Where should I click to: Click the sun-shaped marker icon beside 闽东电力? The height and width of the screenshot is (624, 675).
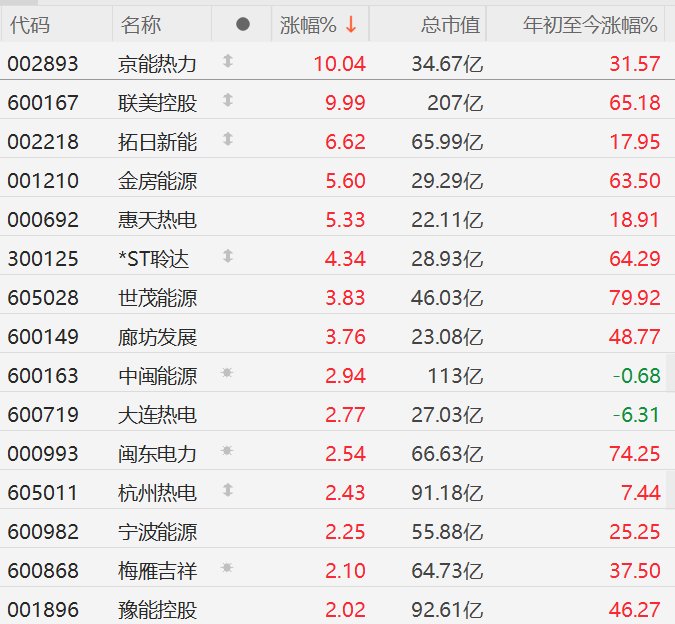click(227, 452)
